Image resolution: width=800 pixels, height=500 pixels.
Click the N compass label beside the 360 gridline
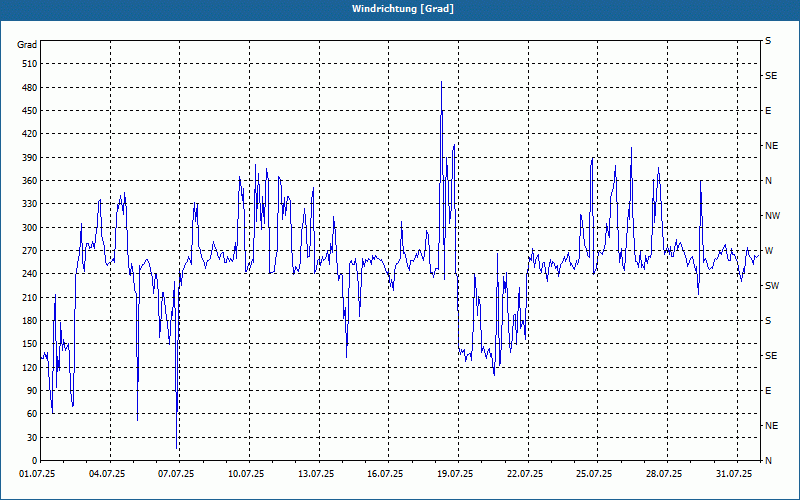[x=769, y=181]
